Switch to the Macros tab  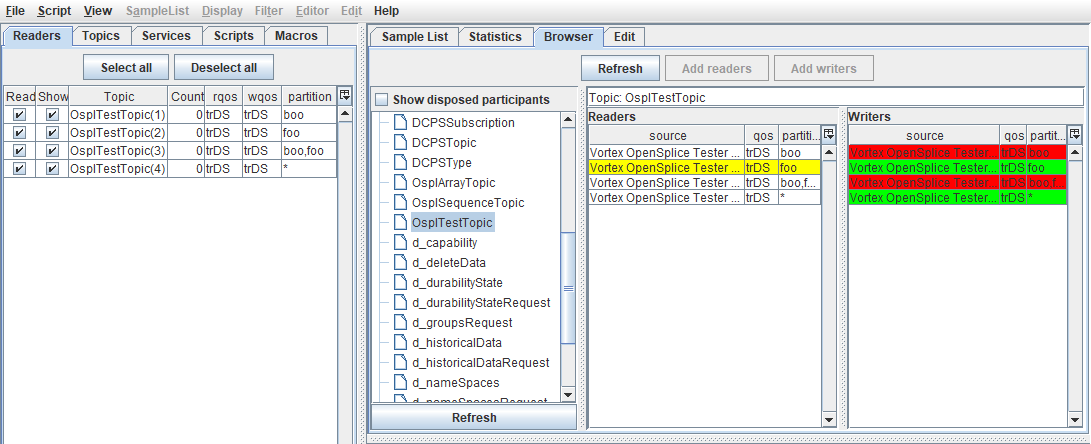click(x=296, y=36)
